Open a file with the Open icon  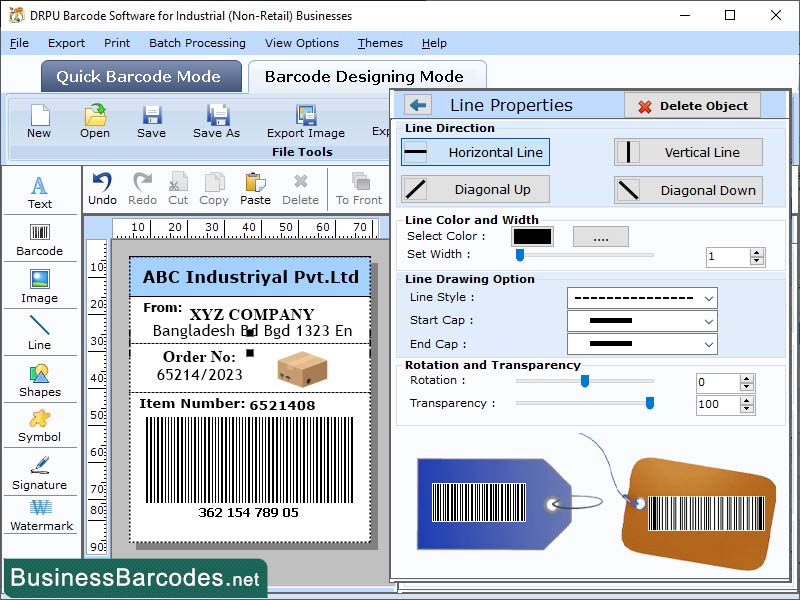tap(95, 121)
